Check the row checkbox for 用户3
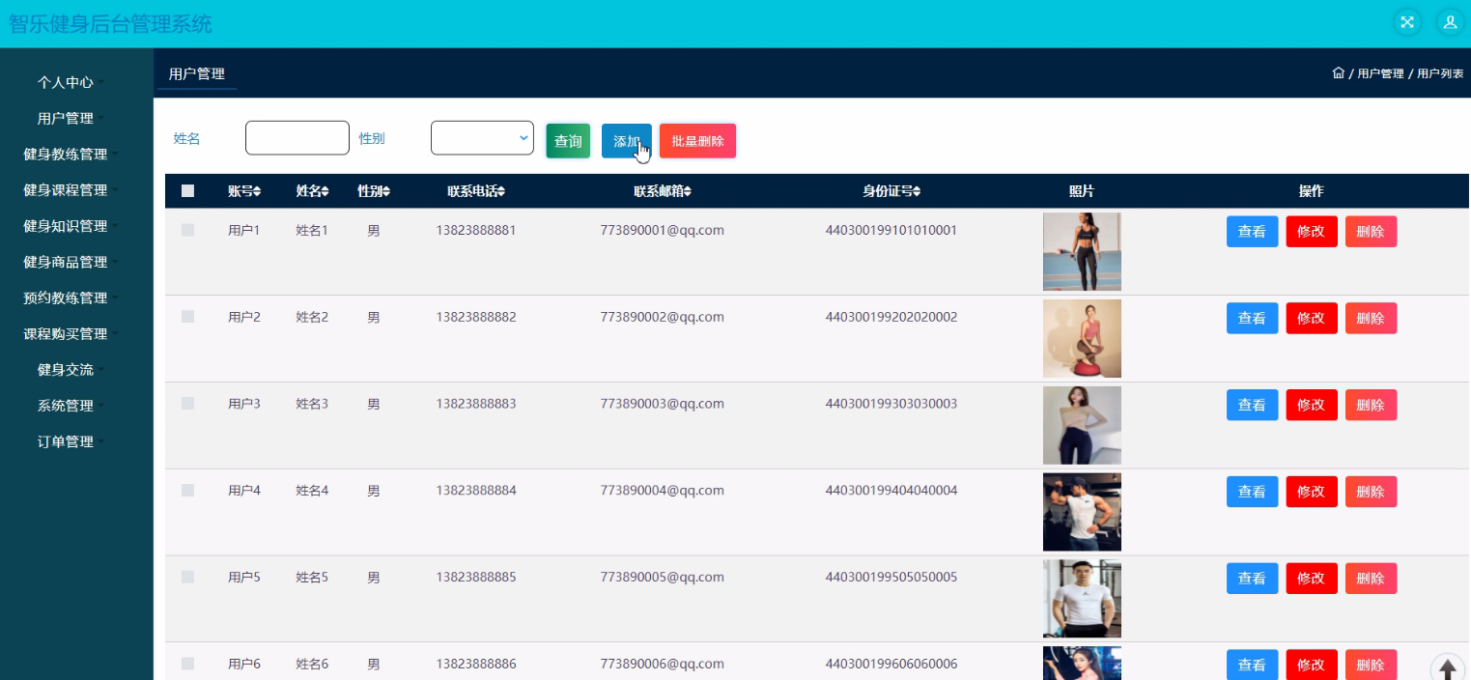This screenshot has height=680, width=1471. (188, 403)
